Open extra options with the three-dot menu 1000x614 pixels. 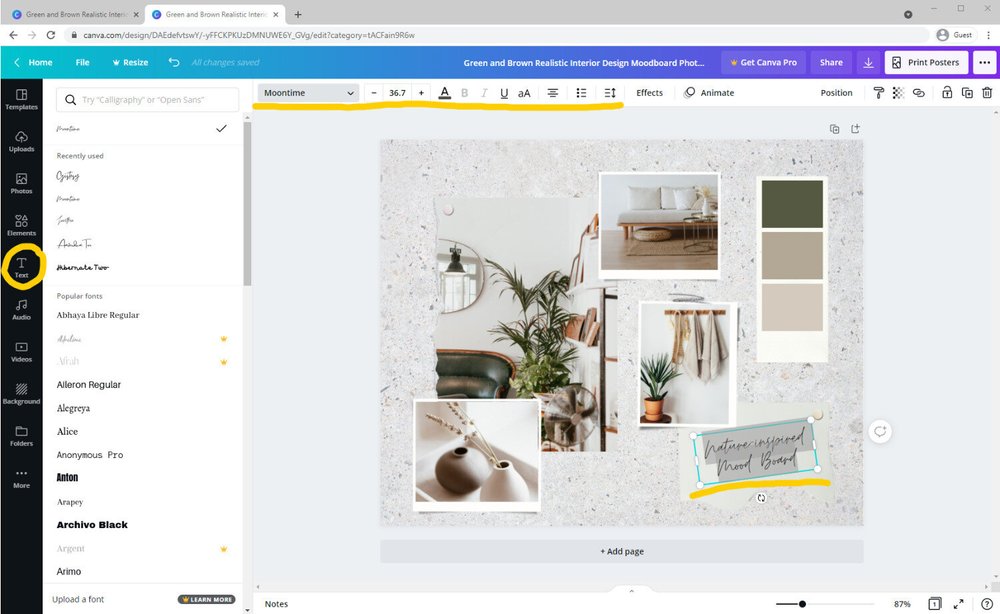tap(984, 62)
